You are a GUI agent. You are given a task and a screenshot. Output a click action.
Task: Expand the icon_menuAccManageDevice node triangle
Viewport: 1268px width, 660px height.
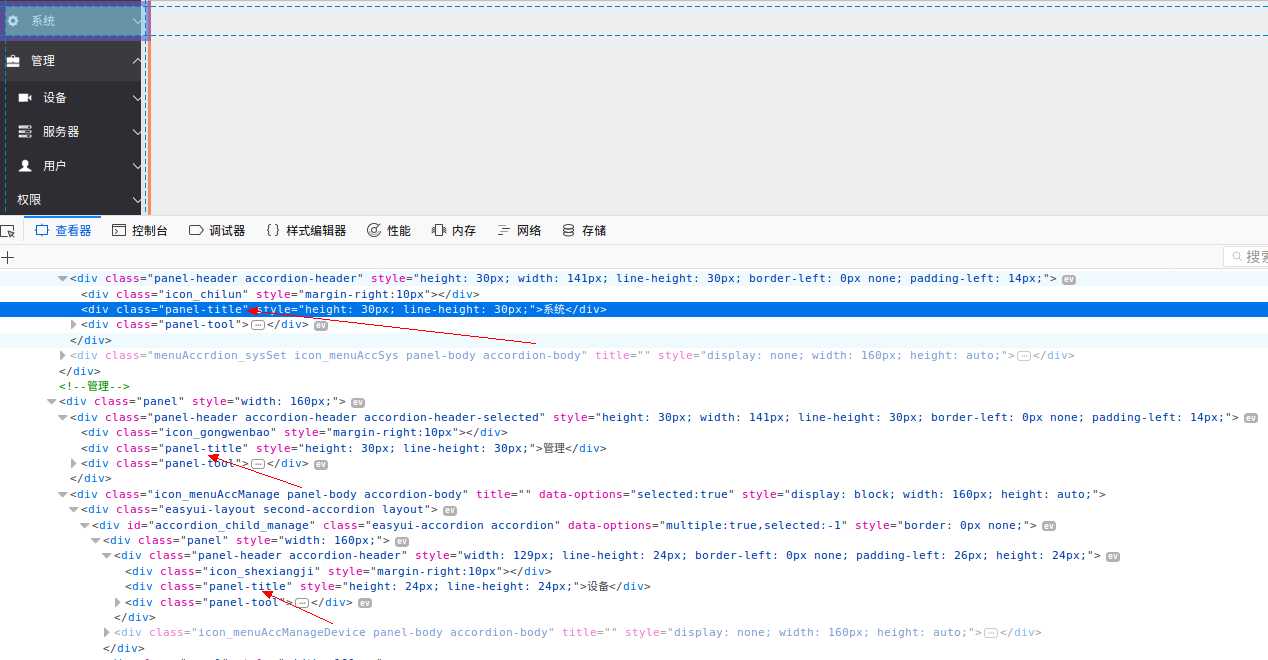tap(107, 632)
